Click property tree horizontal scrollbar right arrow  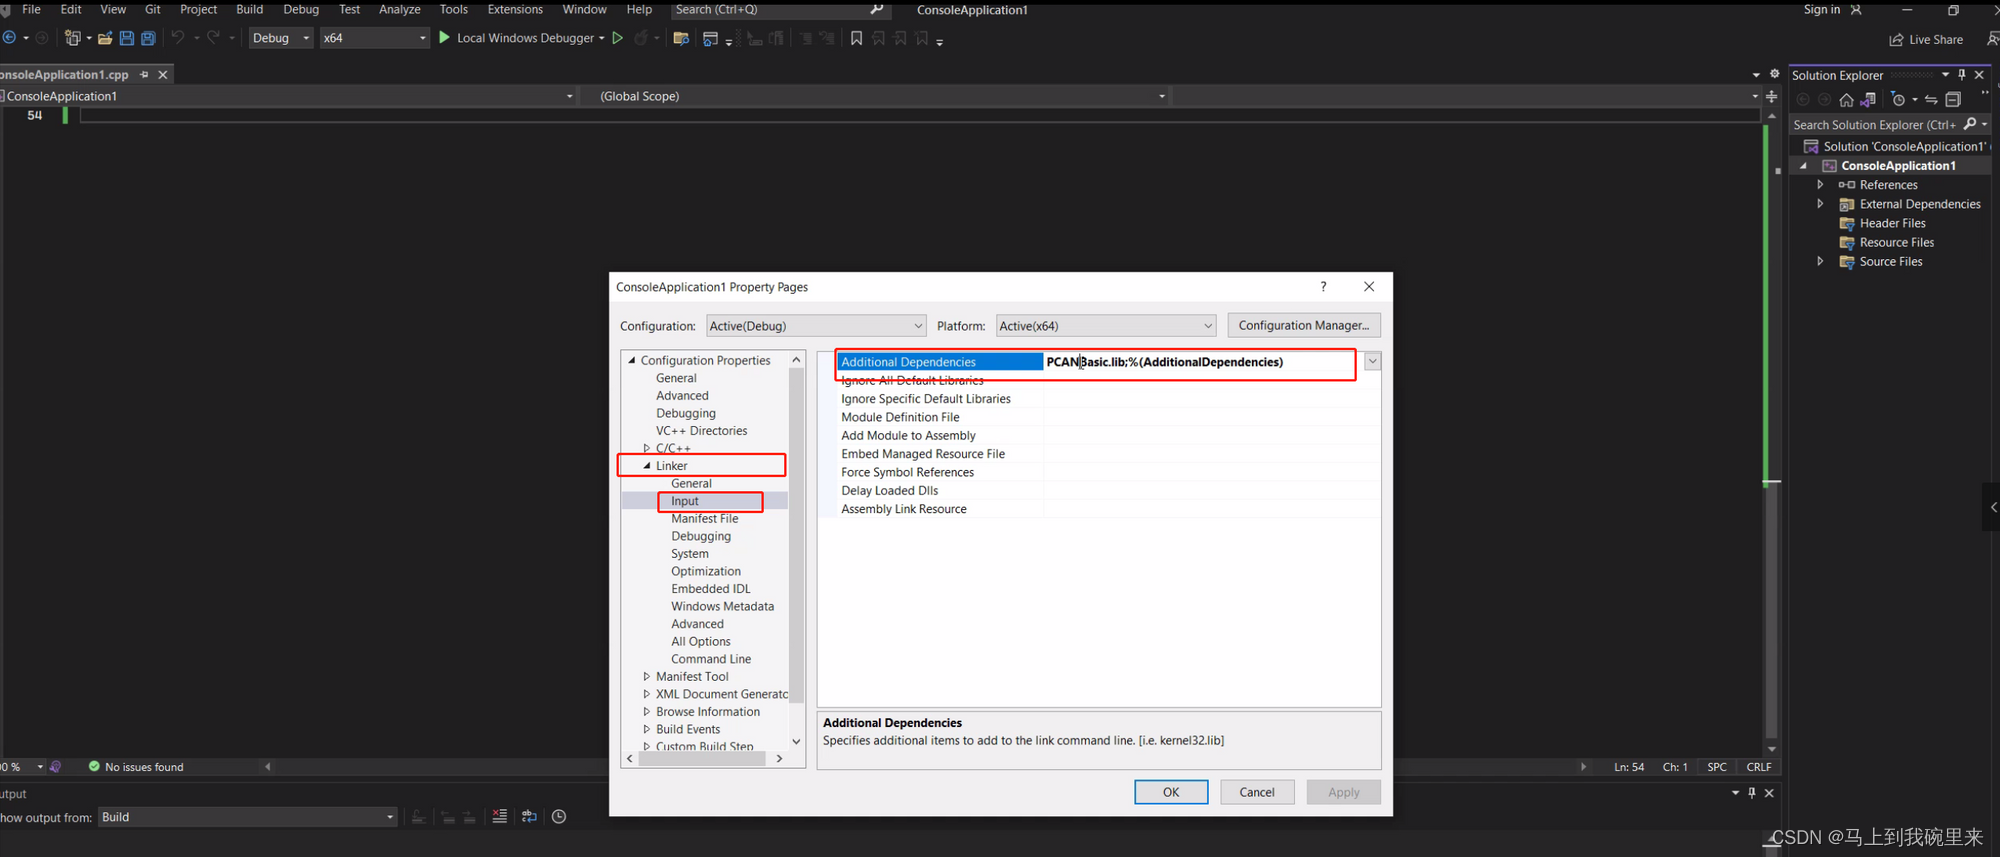pyautogui.click(x=779, y=759)
